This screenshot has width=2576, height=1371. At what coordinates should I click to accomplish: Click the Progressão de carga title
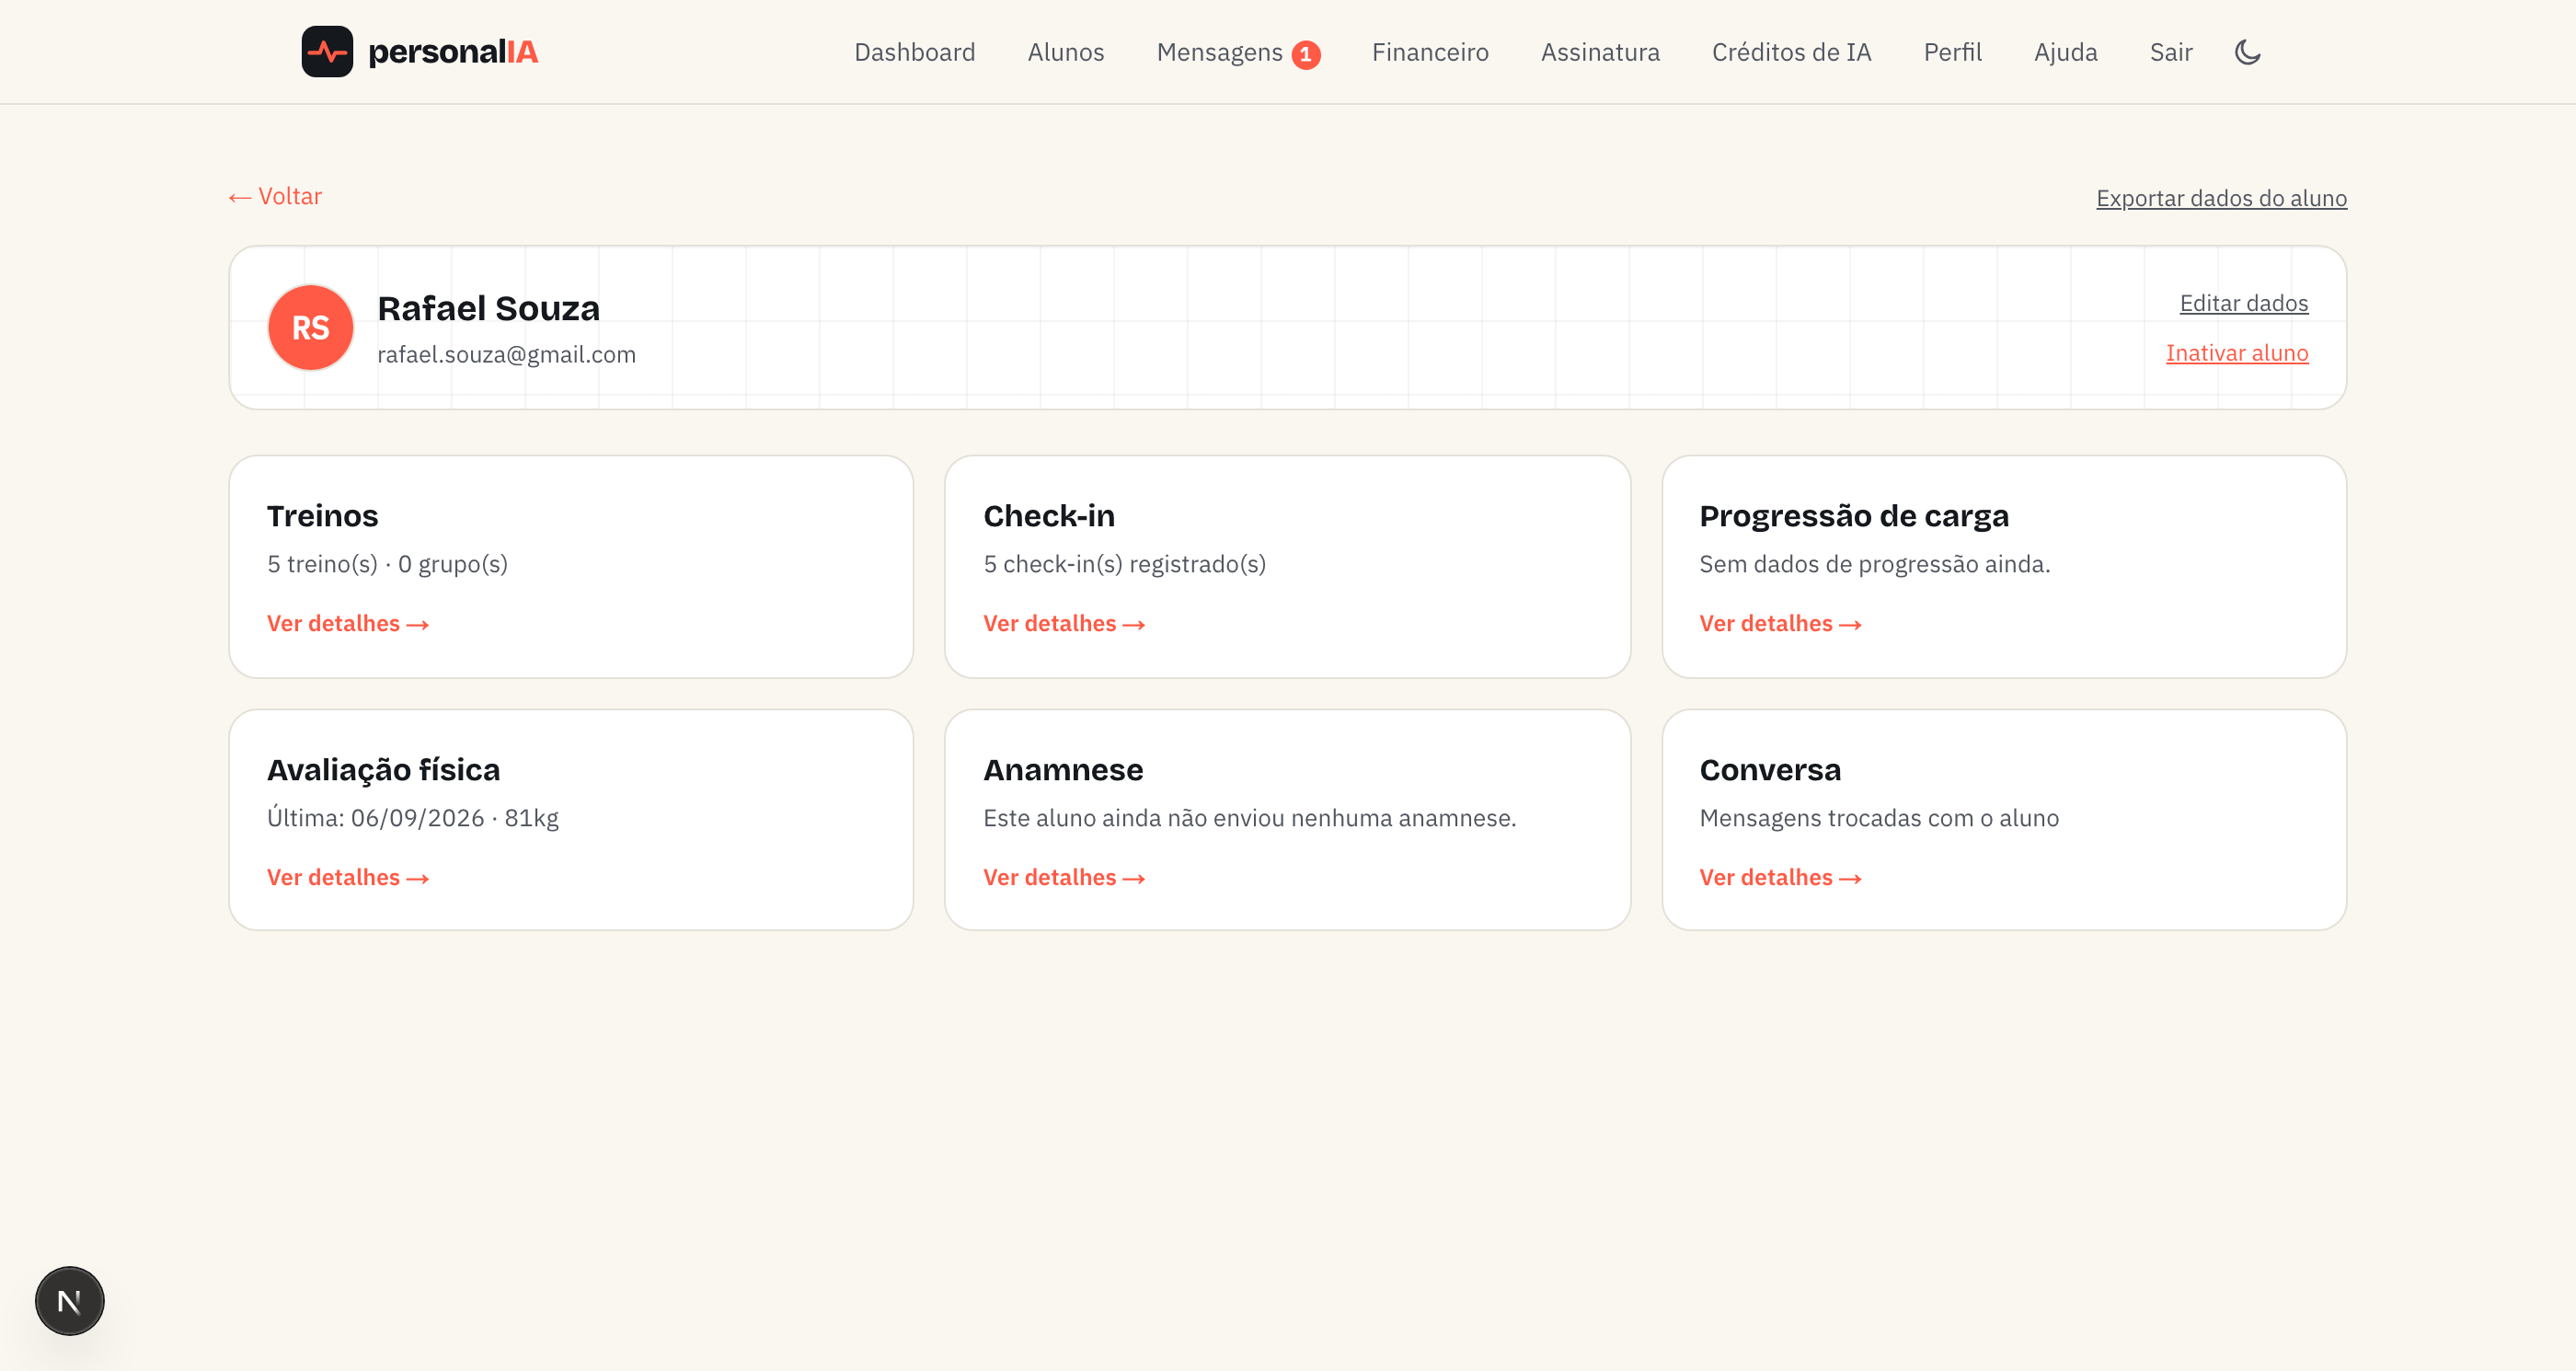point(1853,515)
